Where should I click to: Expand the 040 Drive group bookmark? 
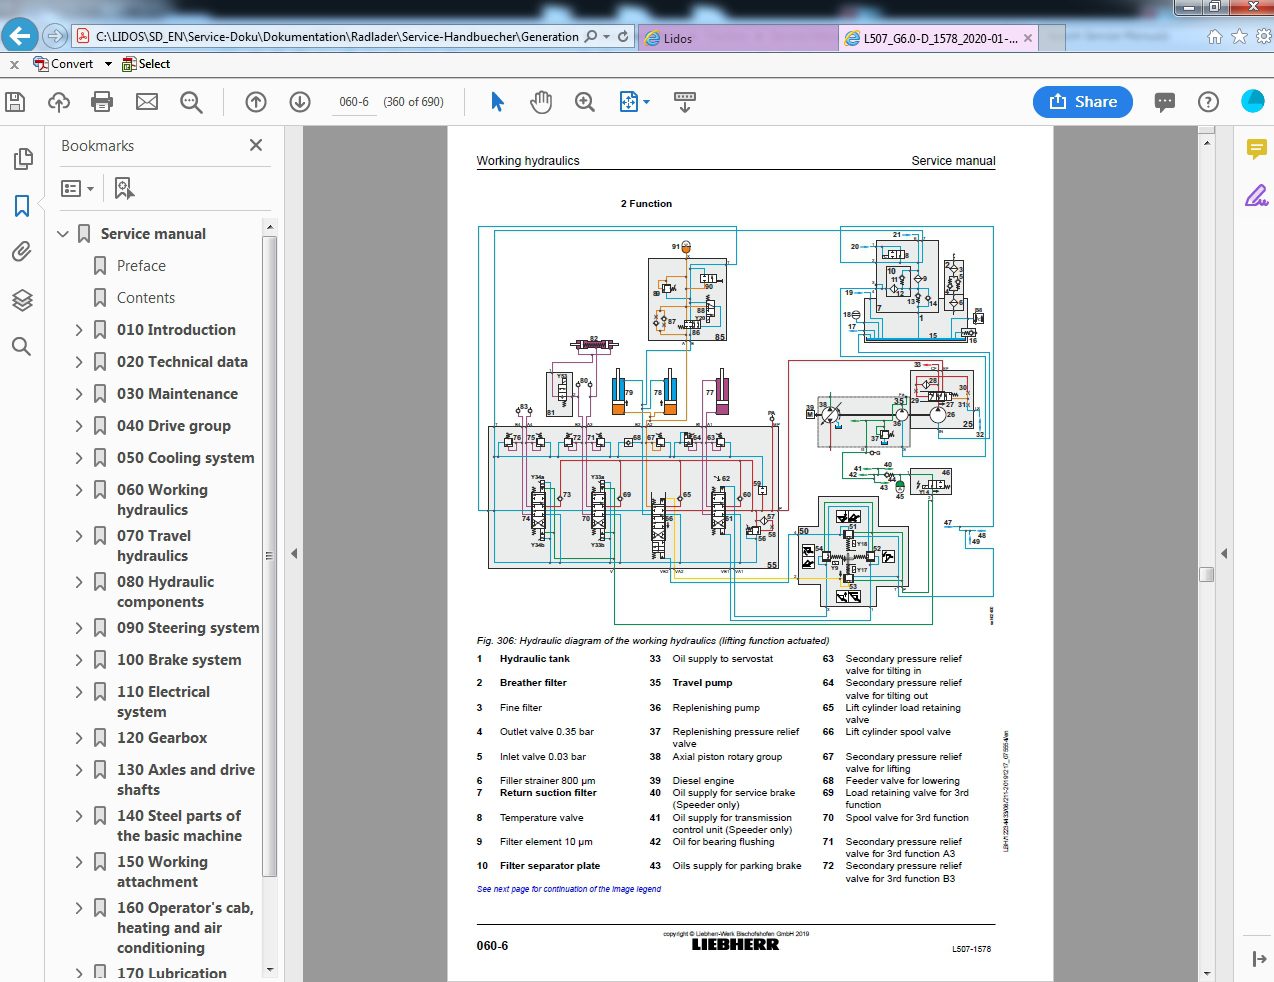click(79, 426)
